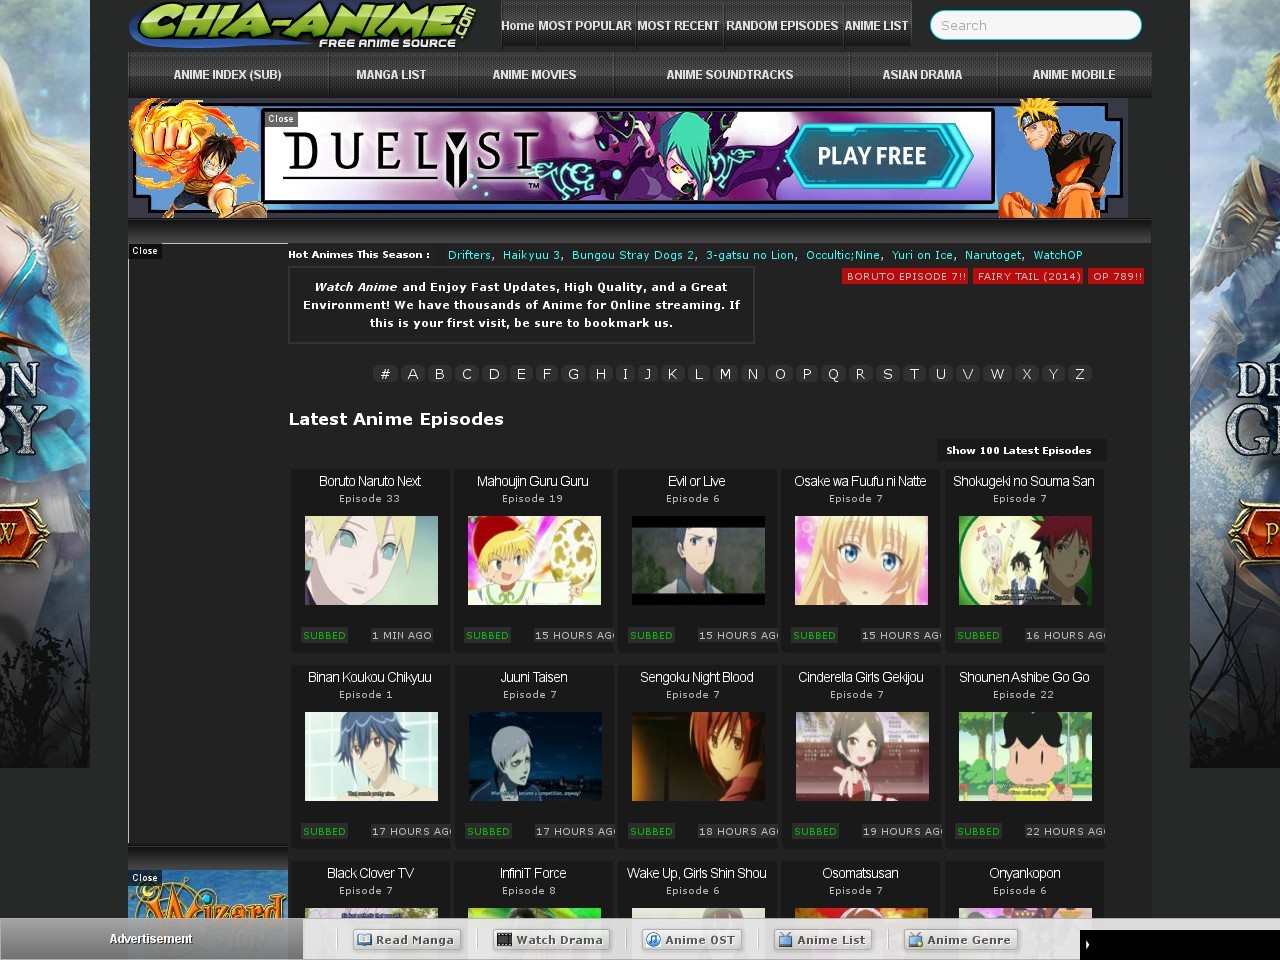Click the Search input field
Viewport: 1280px width, 960px height.
(x=1036, y=25)
